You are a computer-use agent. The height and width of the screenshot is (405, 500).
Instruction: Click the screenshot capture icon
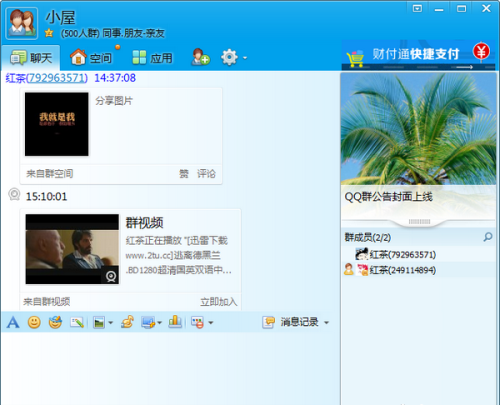[x=197, y=322]
